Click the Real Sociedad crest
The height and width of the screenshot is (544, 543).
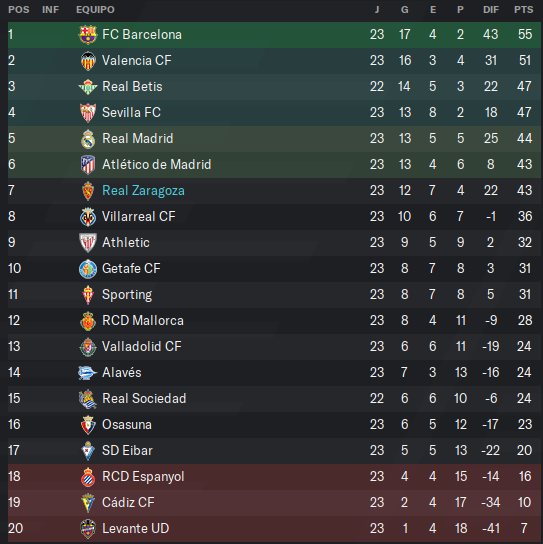click(88, 399)
